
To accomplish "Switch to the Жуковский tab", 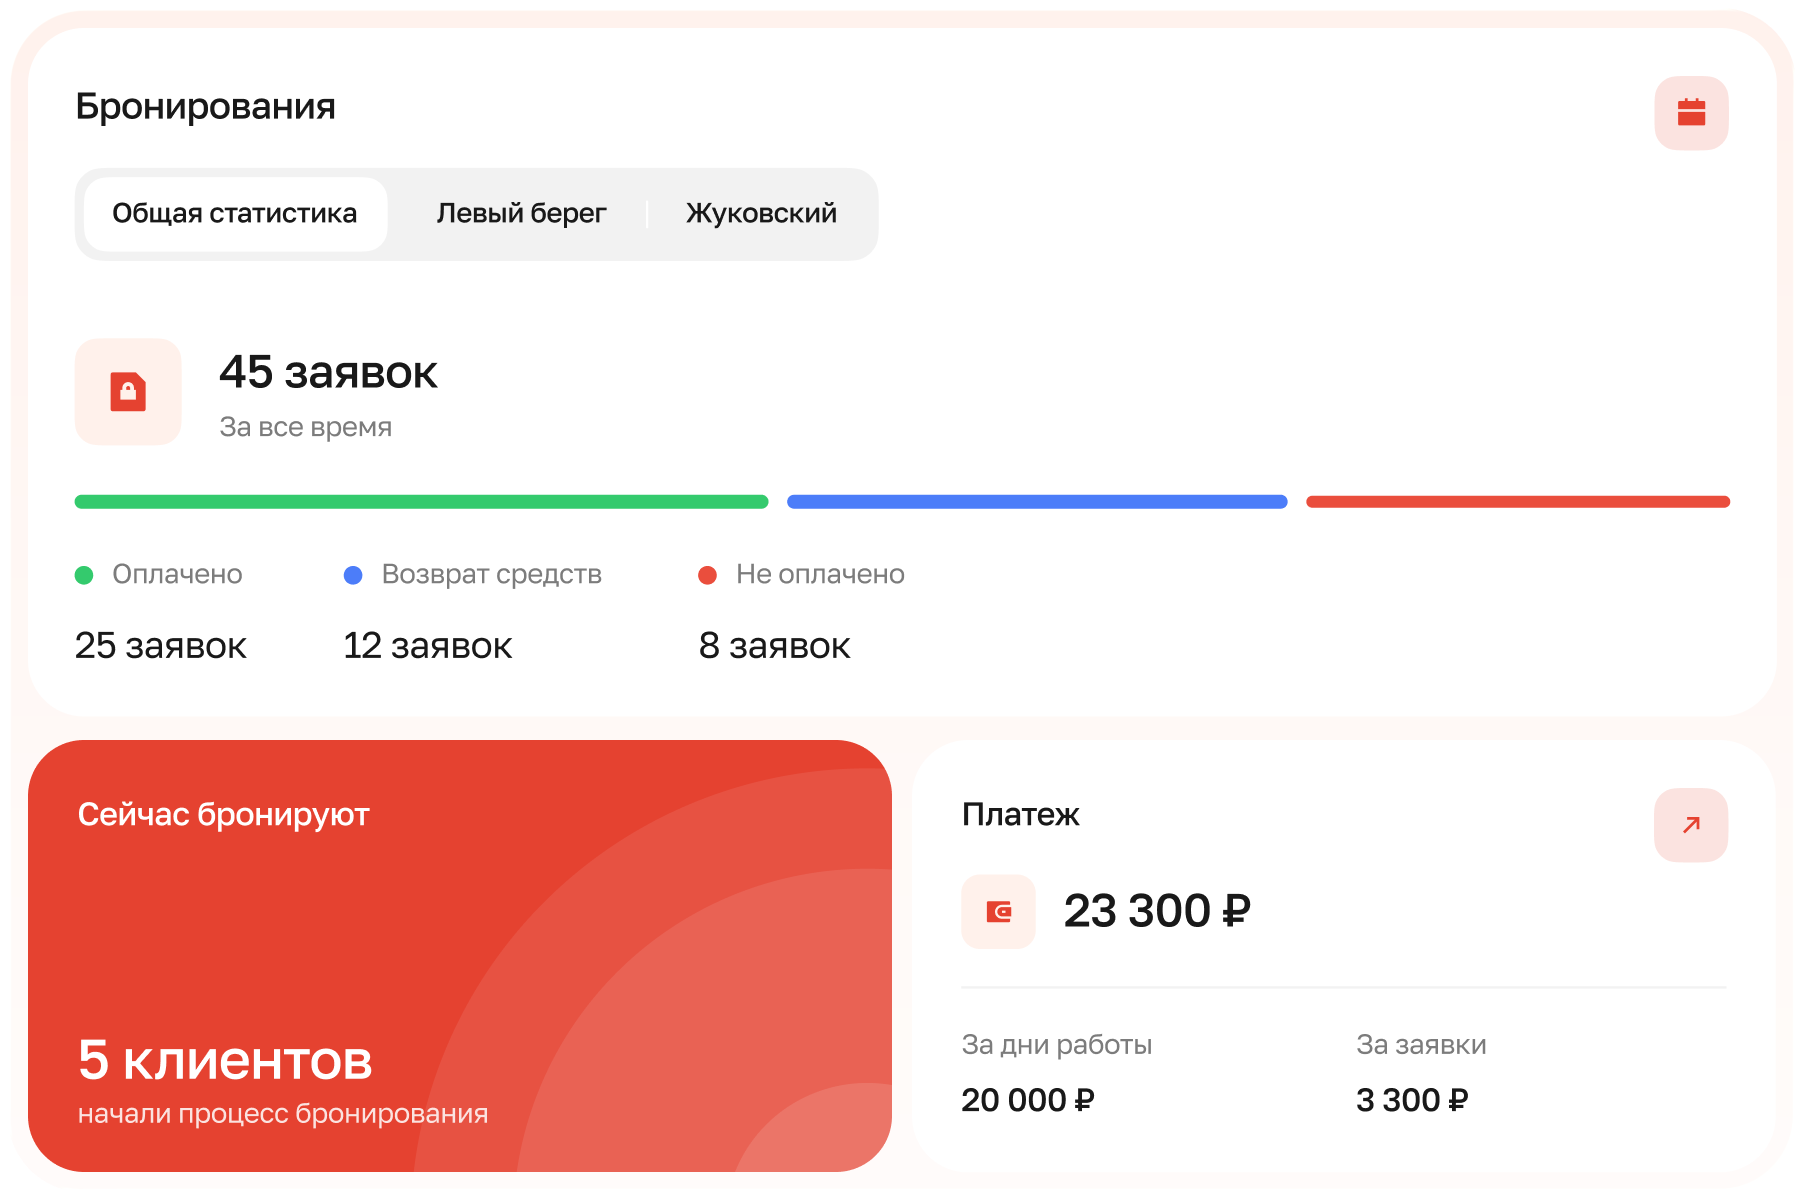I will pyautogui.click(x=761, y=214).
